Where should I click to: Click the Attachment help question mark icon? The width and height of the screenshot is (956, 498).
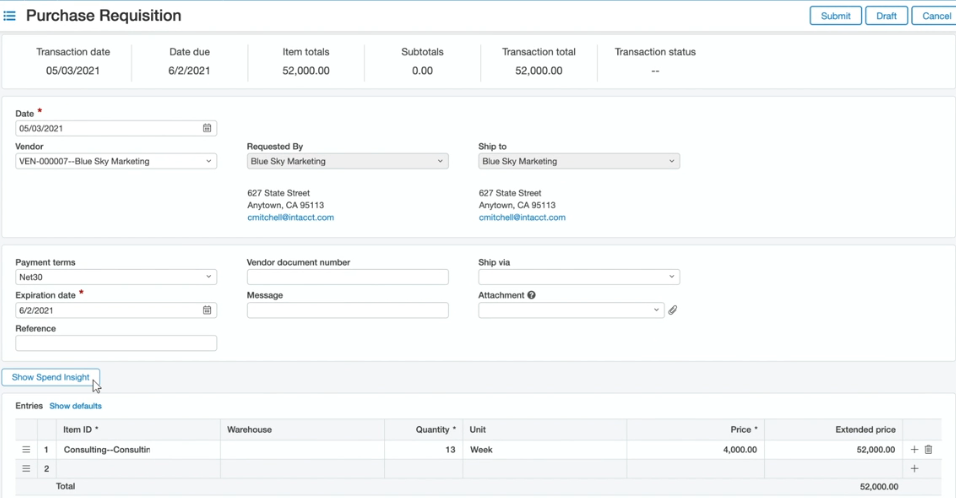click(531, 295)
